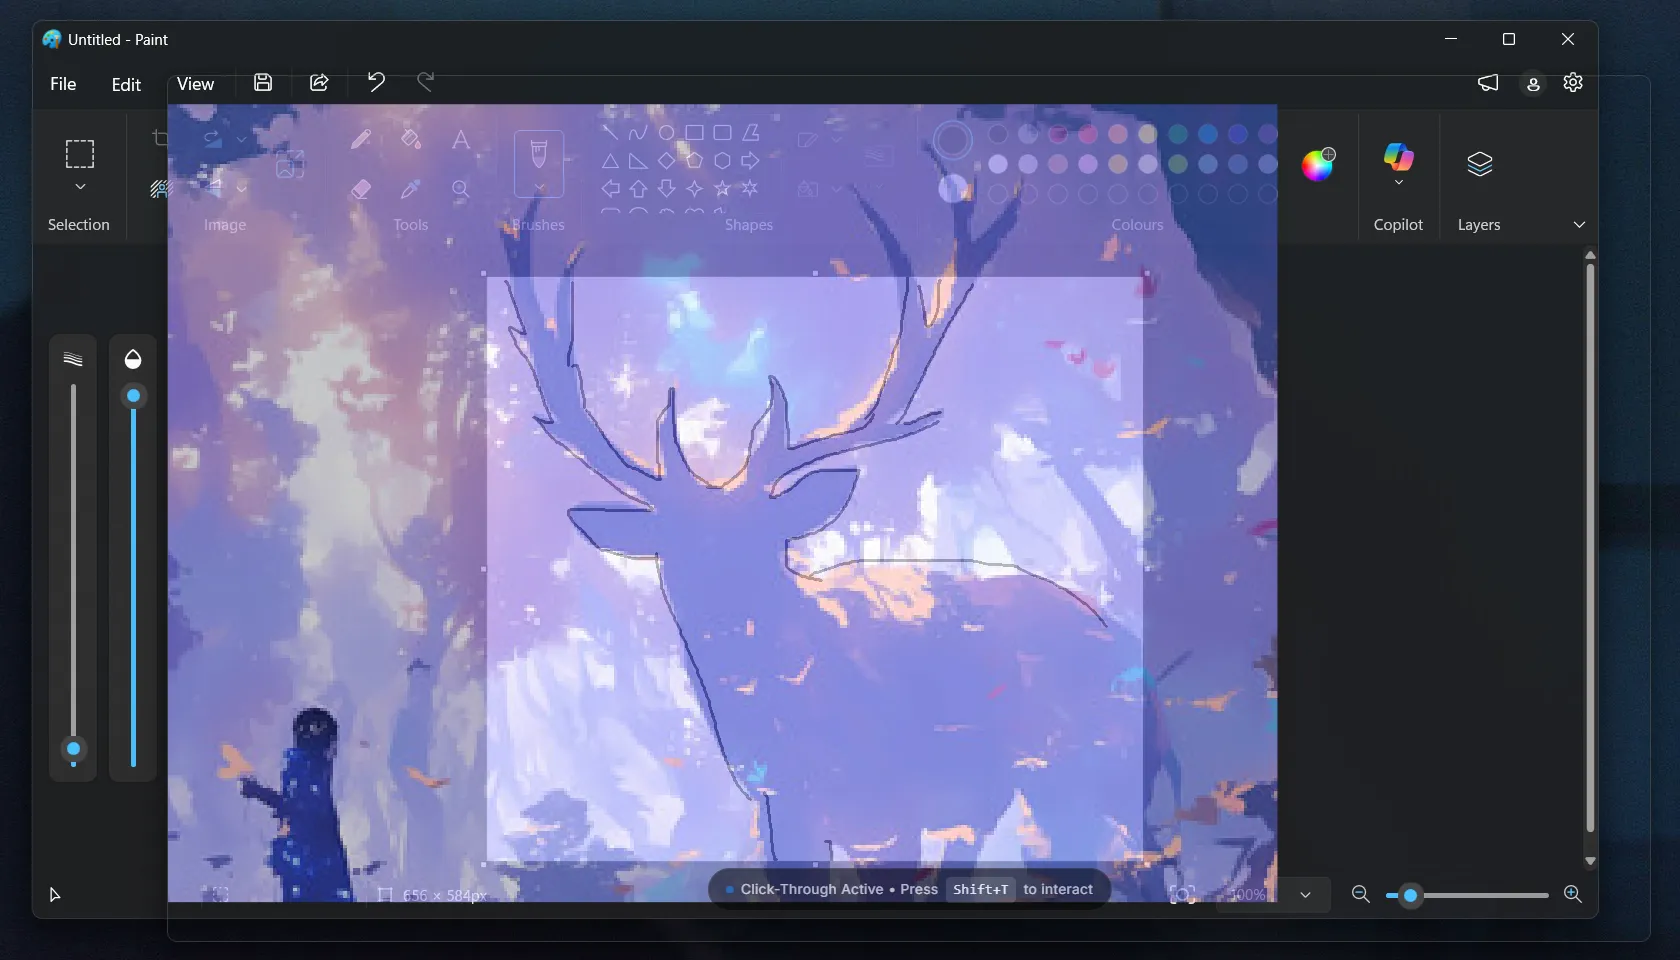Choose the Triangle shape
1680x960 pixels.
[x=610, y=160]
